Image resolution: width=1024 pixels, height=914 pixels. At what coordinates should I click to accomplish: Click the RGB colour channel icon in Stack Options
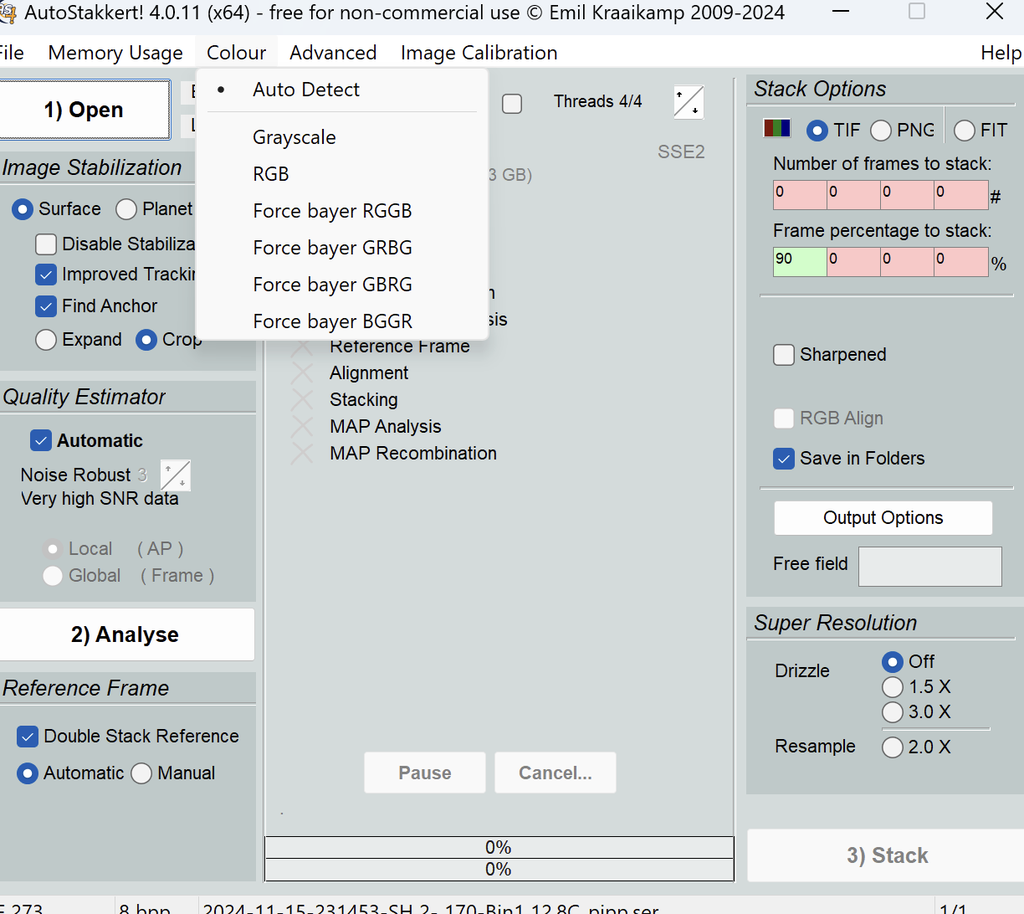[x=776, y=128]
